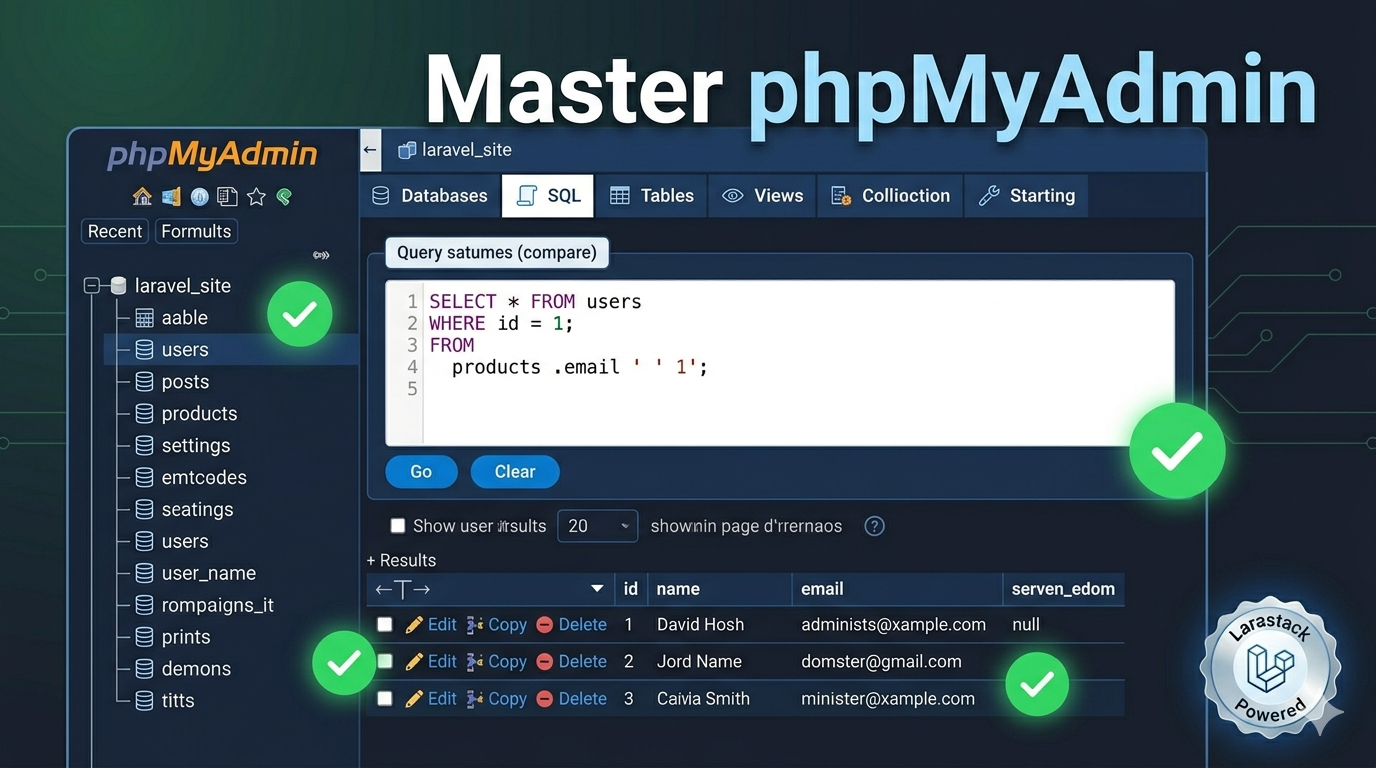This screenshot has width=1376, height=768.
Task: Click the Clear button
Action: coord(514,472)
